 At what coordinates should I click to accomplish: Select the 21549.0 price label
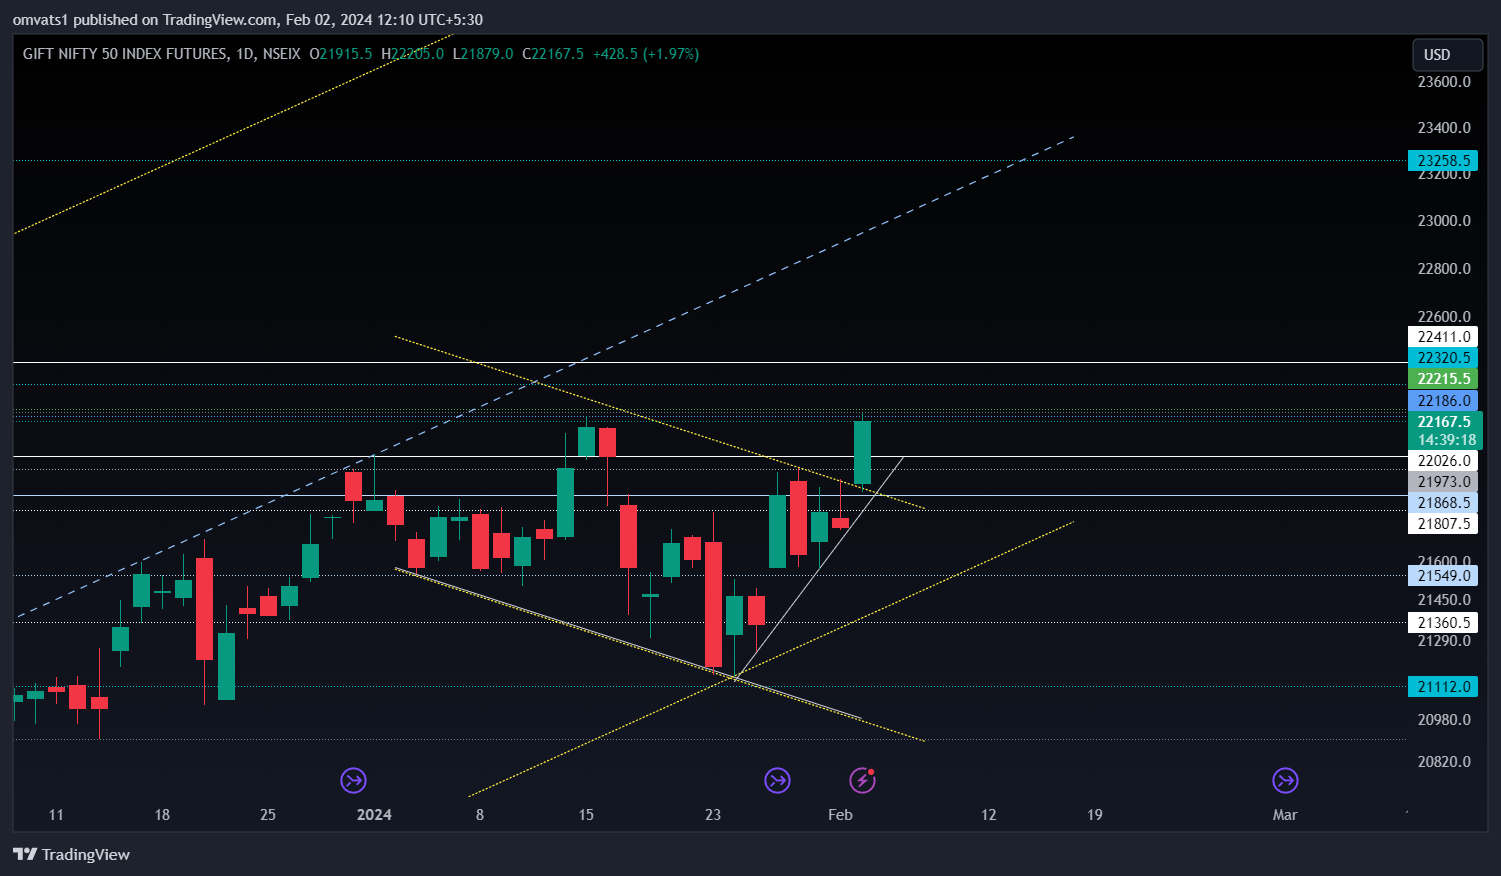pyautogui.click(x=1443, y=576)
